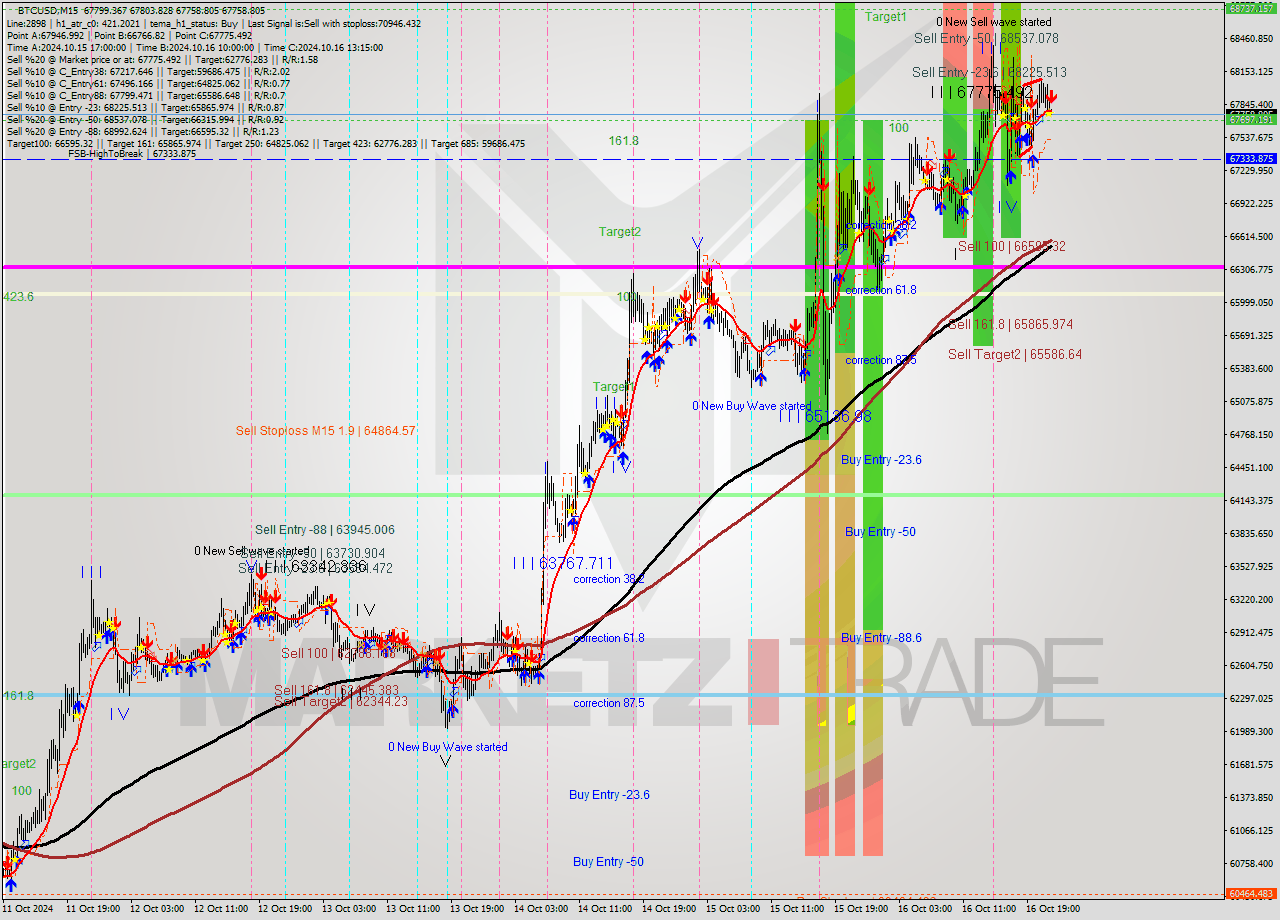Click the 'correction 87.5' label near 62297

coord(609,703)
